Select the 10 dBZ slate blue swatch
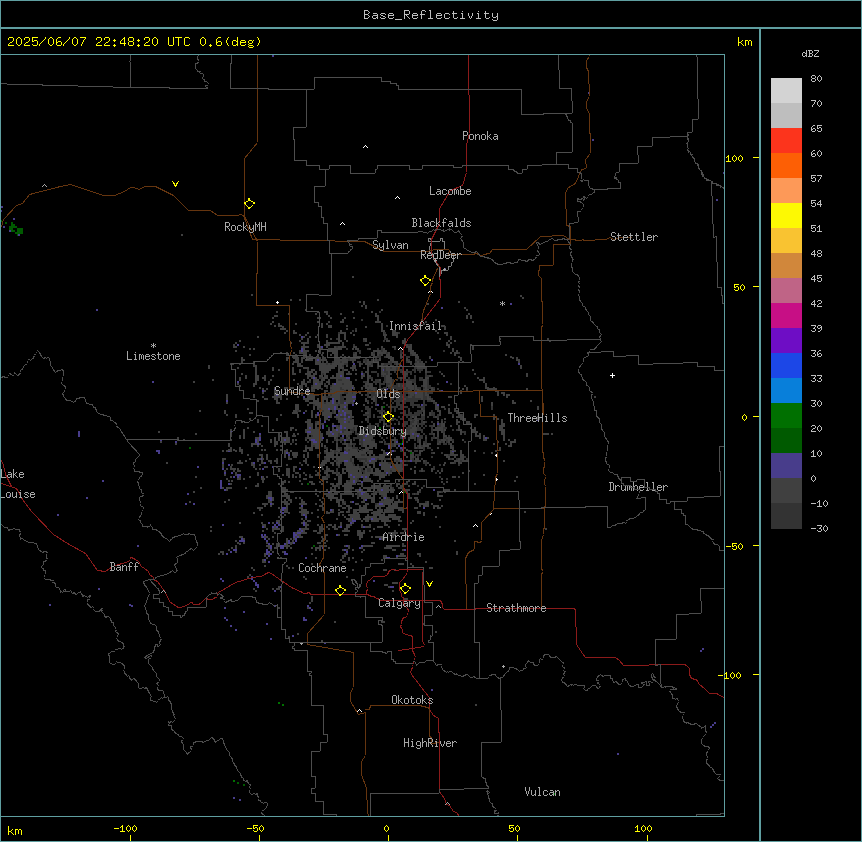This screenshot has height=842, width=862. pos(786,466)
